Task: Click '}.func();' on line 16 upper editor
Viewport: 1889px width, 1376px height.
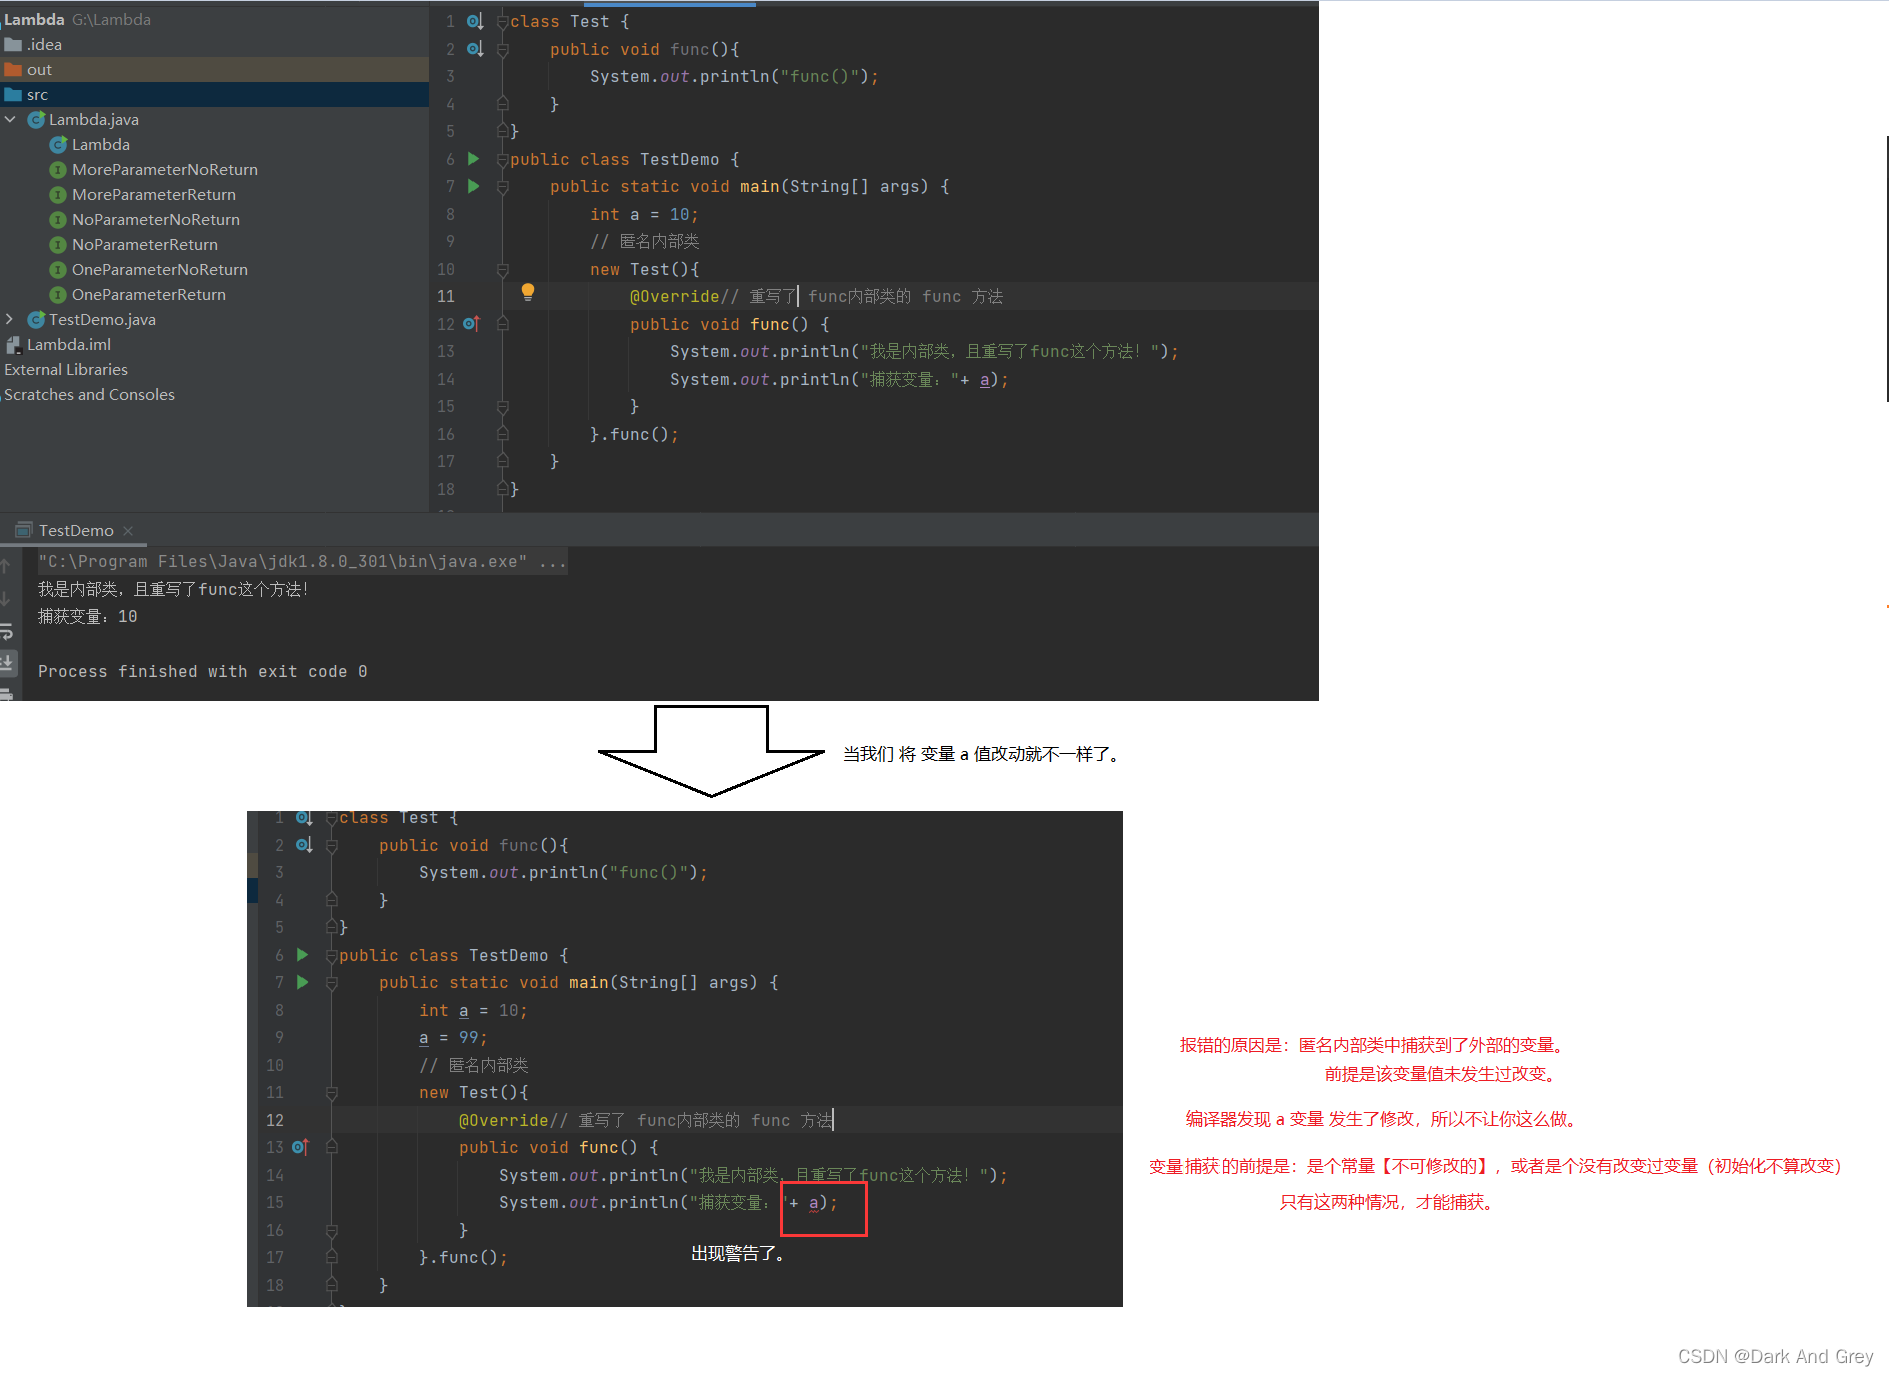Action: 634,434
